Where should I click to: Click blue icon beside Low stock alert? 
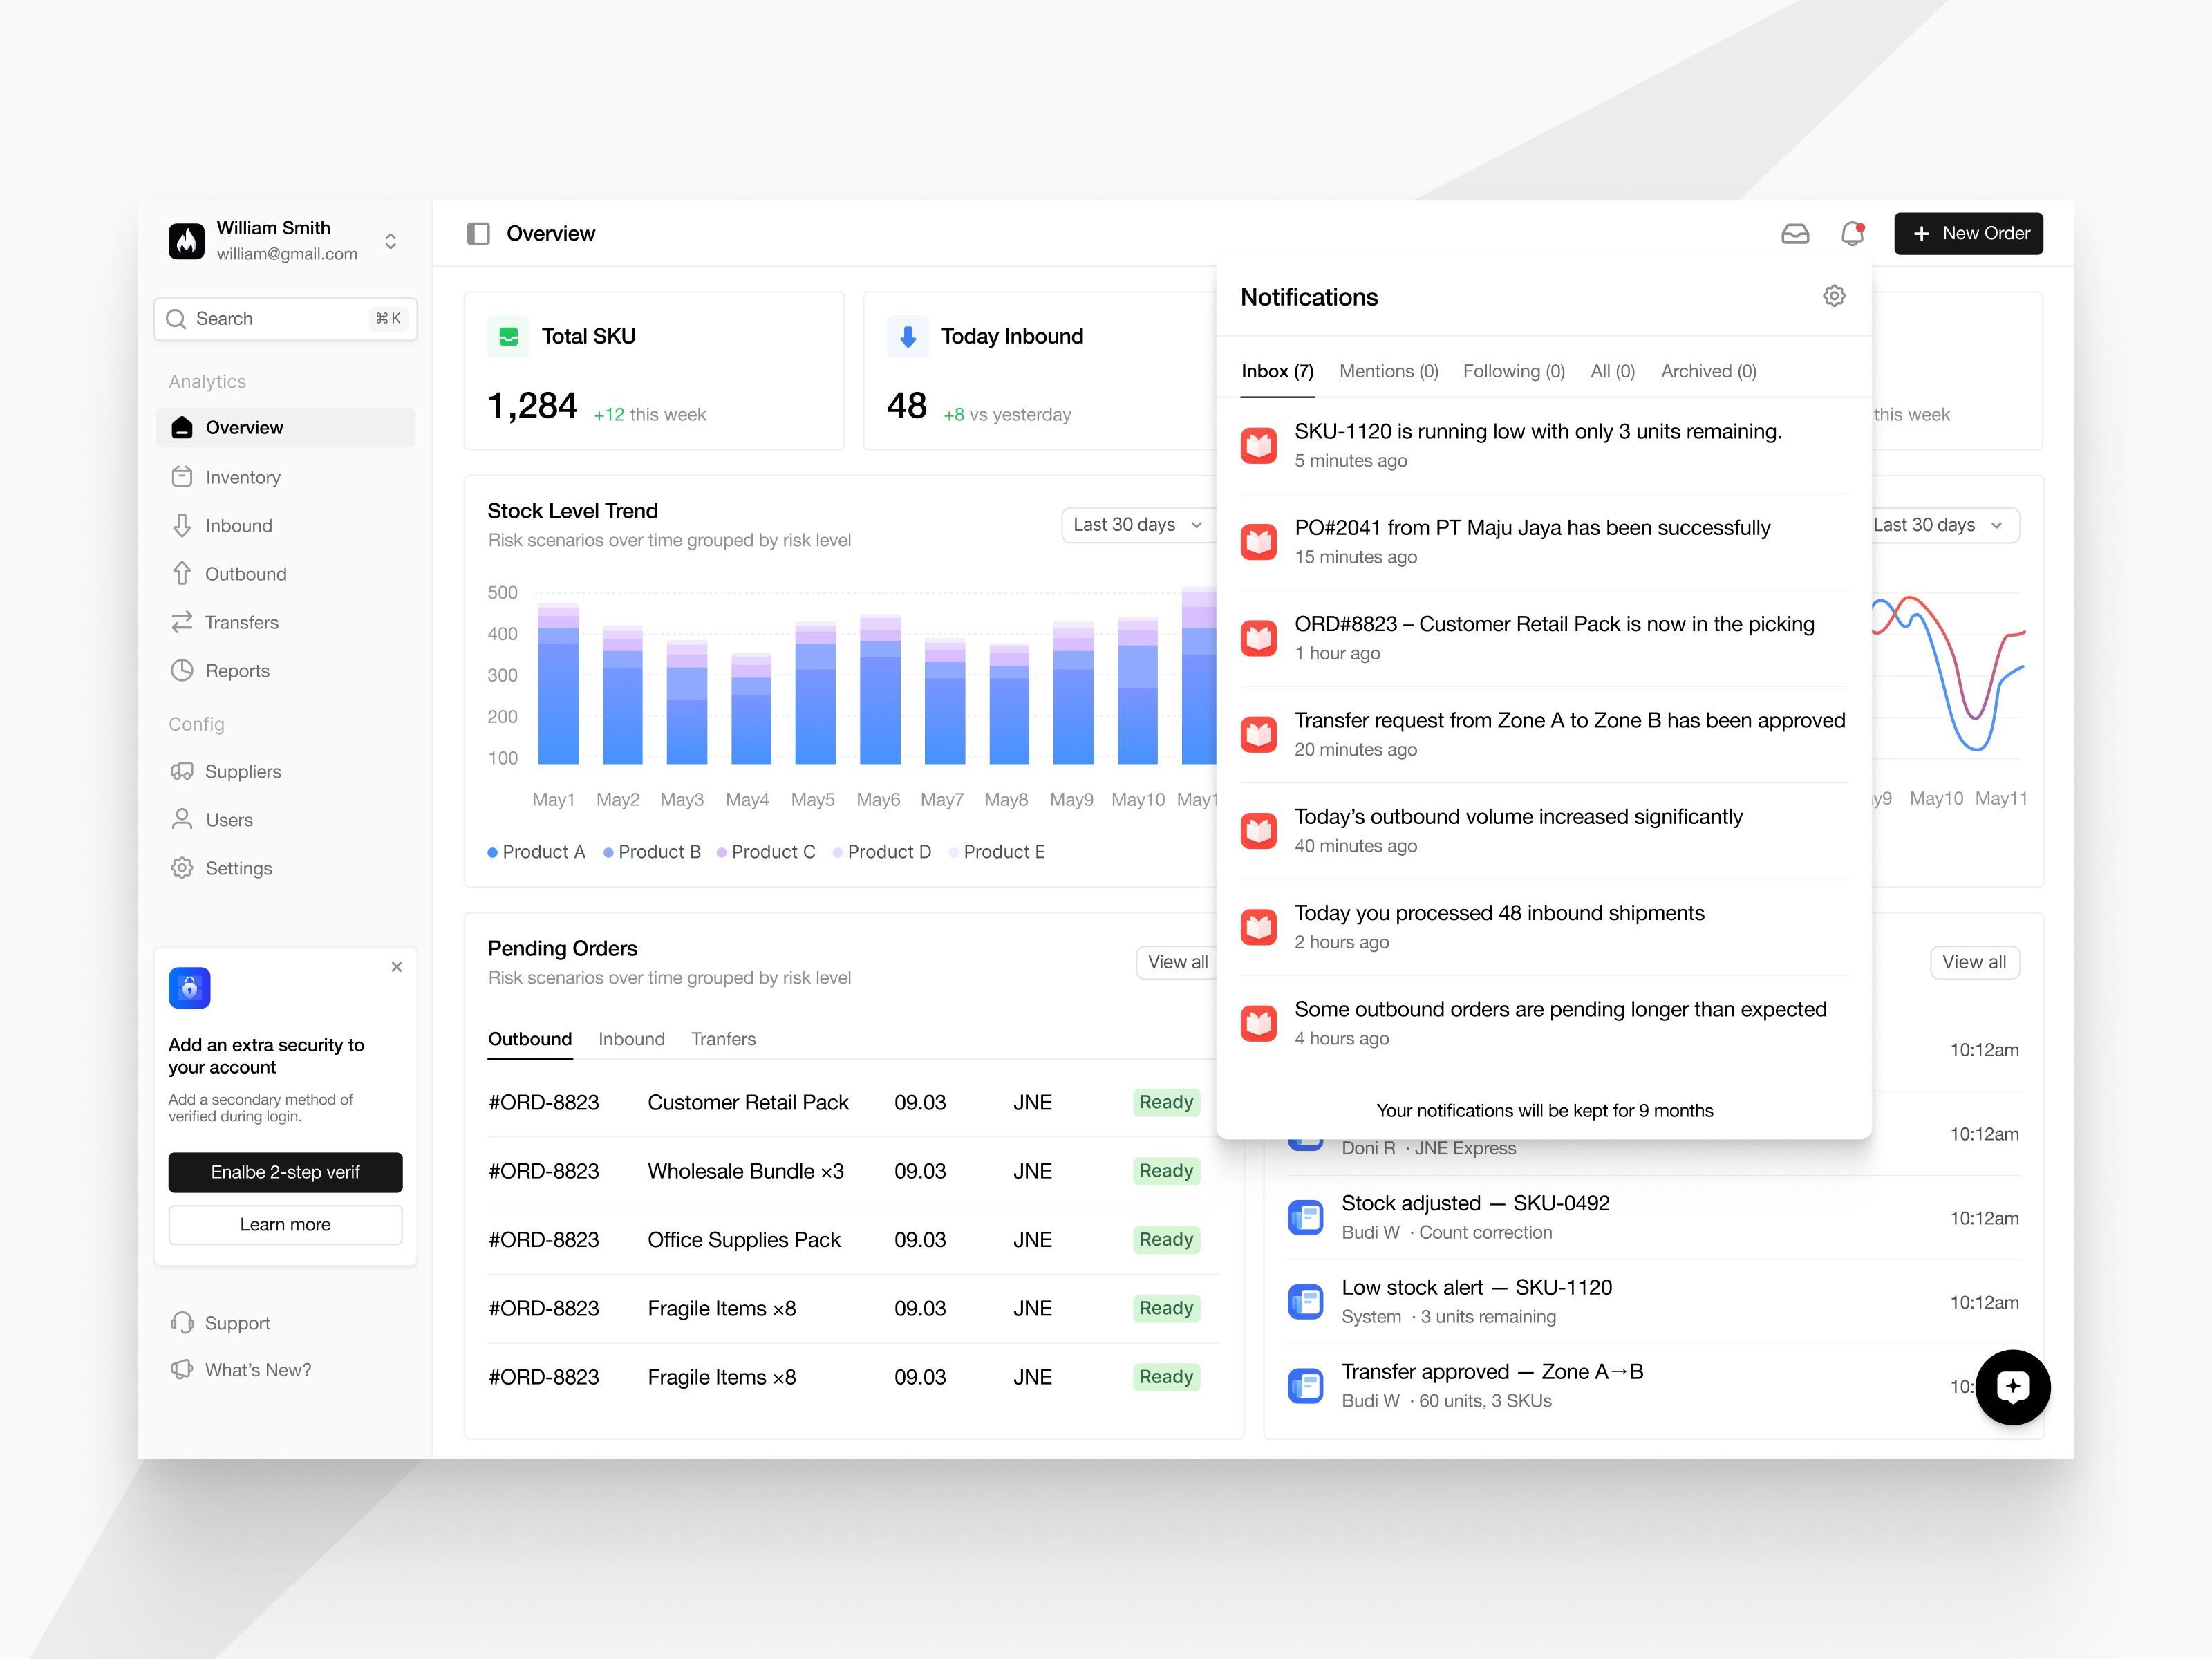(x=1305, y=1301)
